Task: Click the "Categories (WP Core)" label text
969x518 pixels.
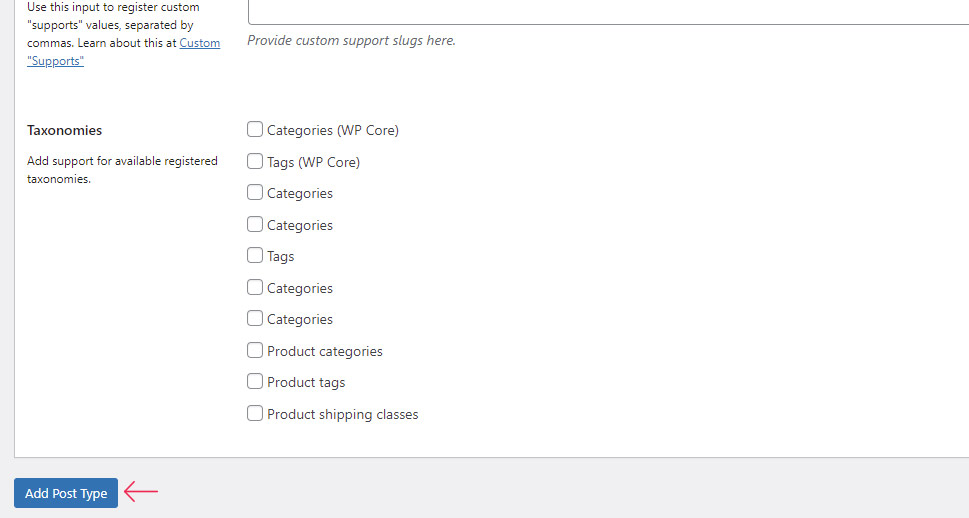Action: coord(332,130)
